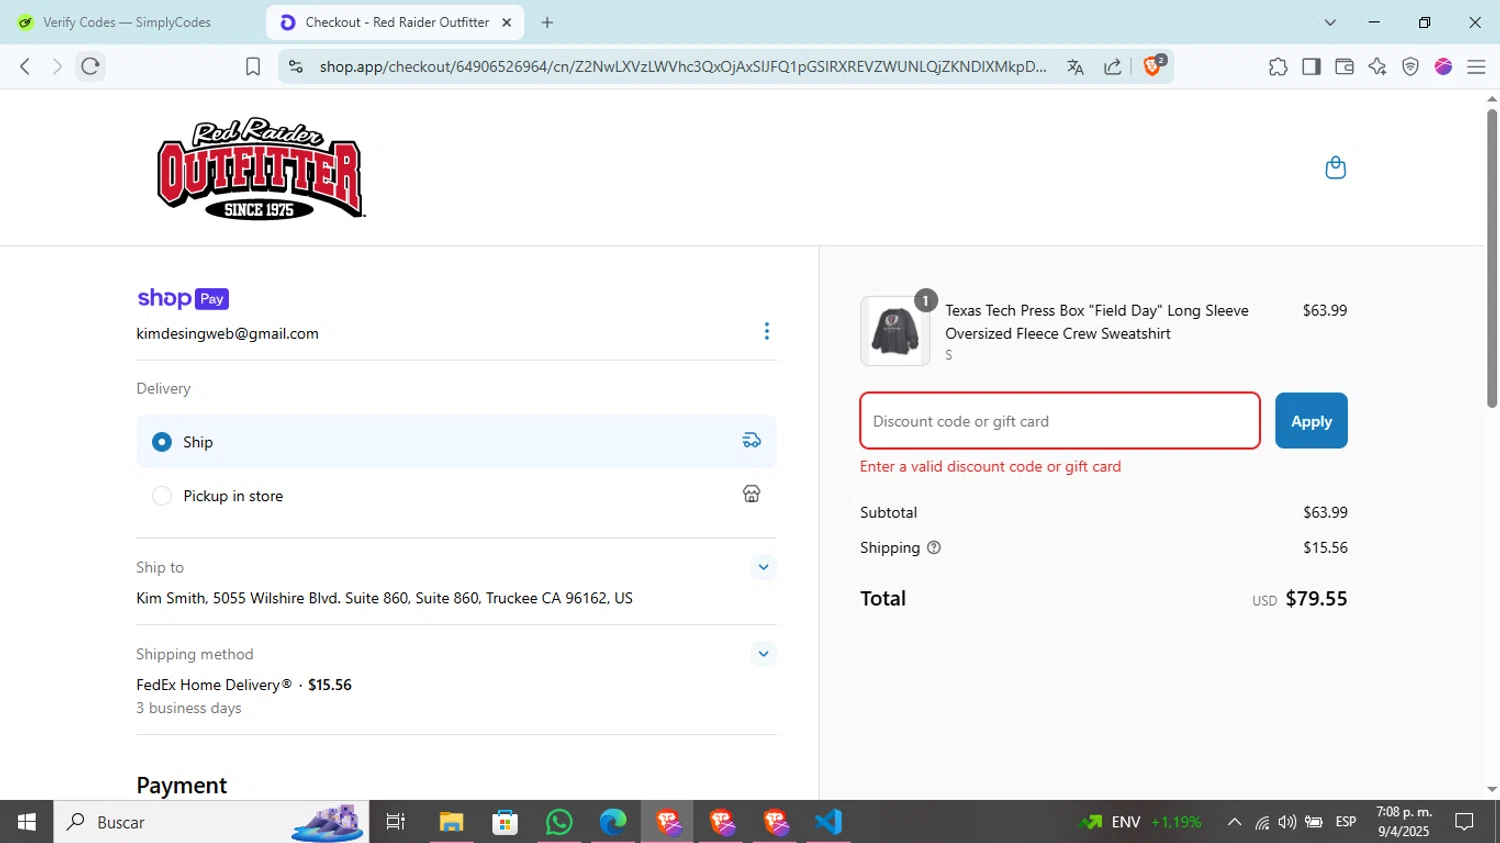Screen dimensions: 1500x843
Task: Open Microsoft Store from the taskbar
Action: [x=505, y=822]
